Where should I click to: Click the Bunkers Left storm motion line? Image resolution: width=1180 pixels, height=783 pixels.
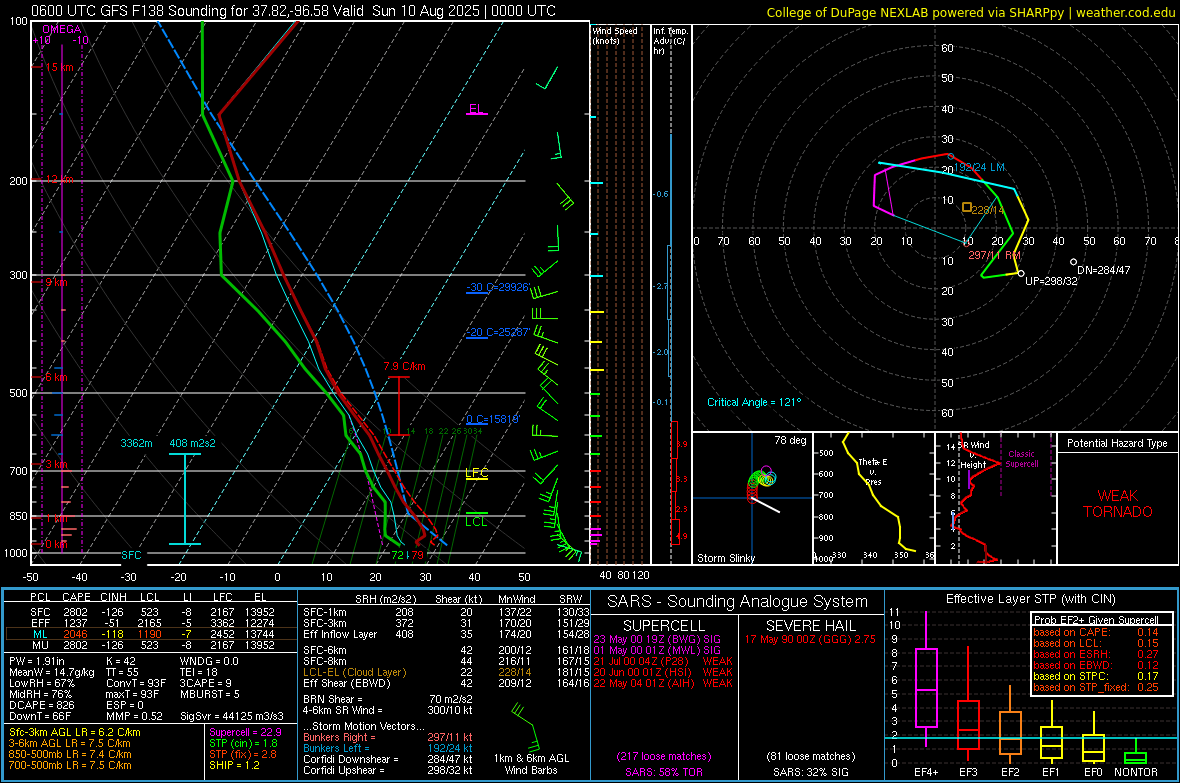[388, 748]
